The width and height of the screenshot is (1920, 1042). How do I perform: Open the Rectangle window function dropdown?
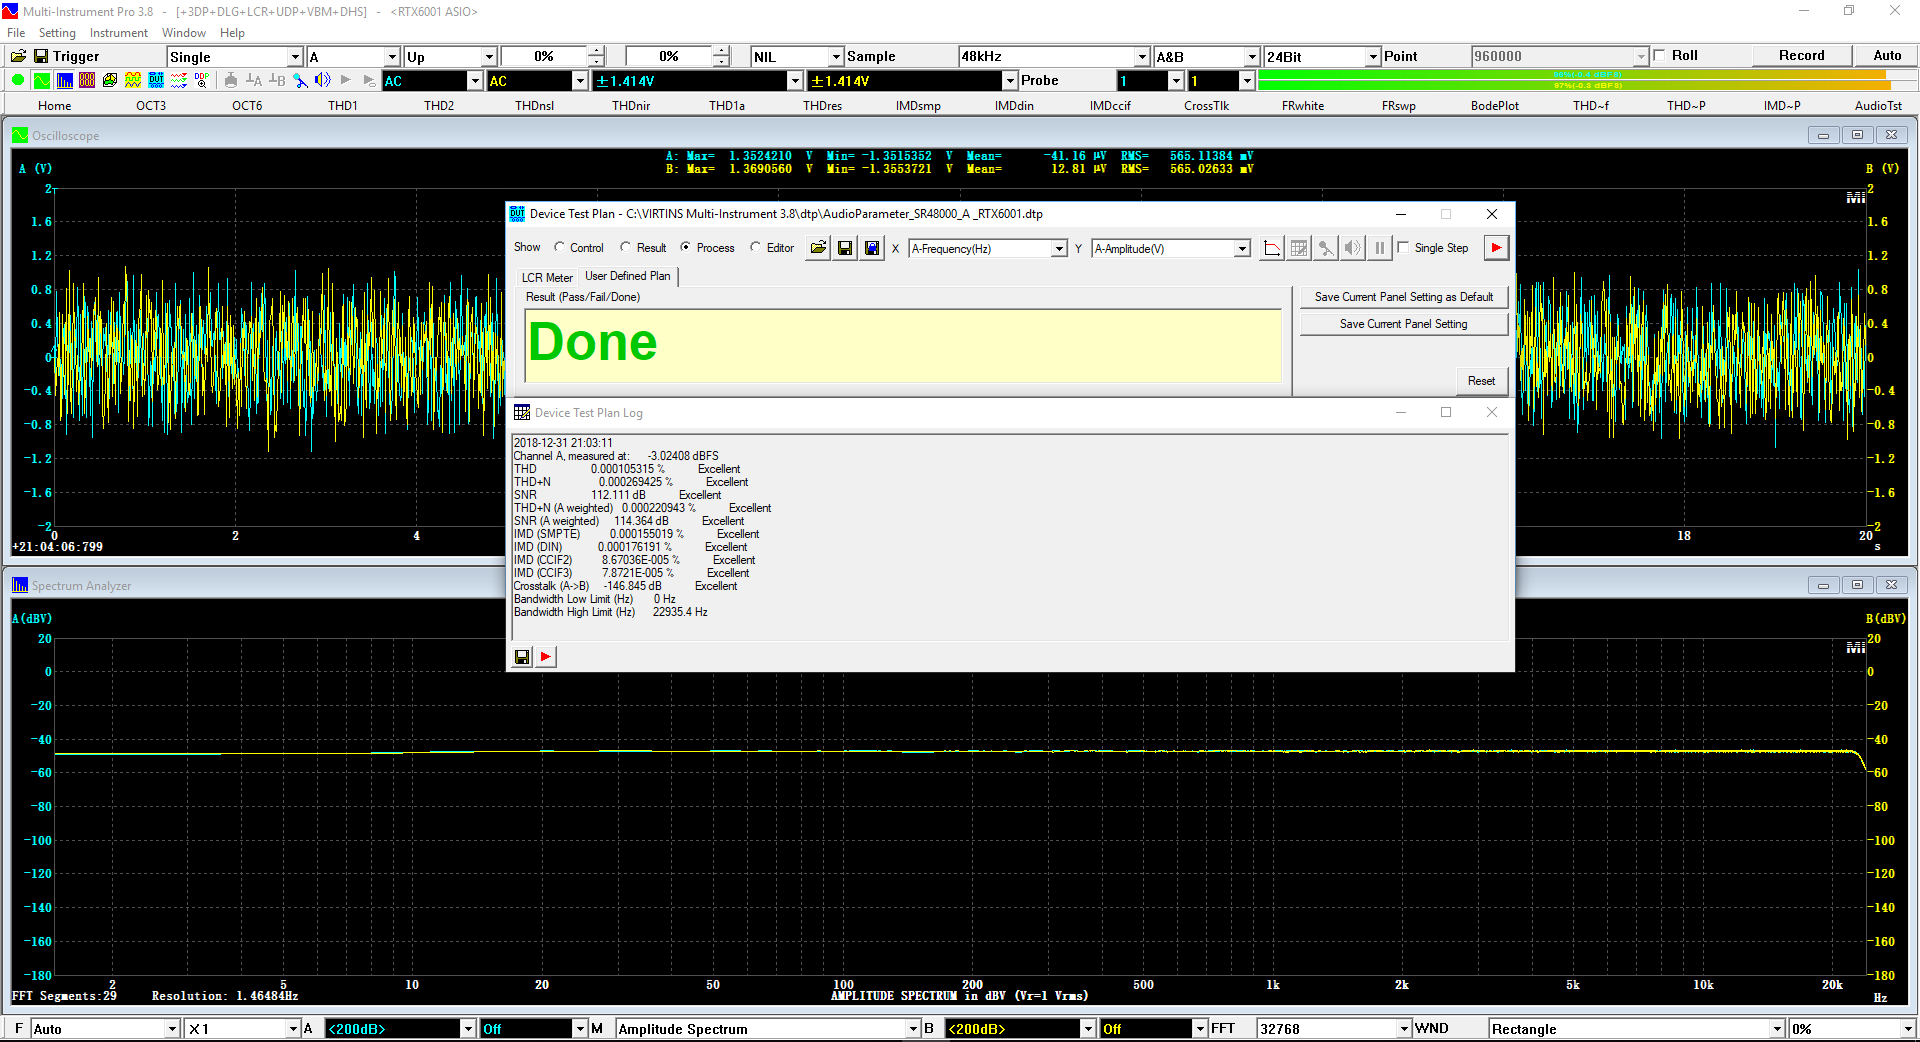tap(1637, 1028)
